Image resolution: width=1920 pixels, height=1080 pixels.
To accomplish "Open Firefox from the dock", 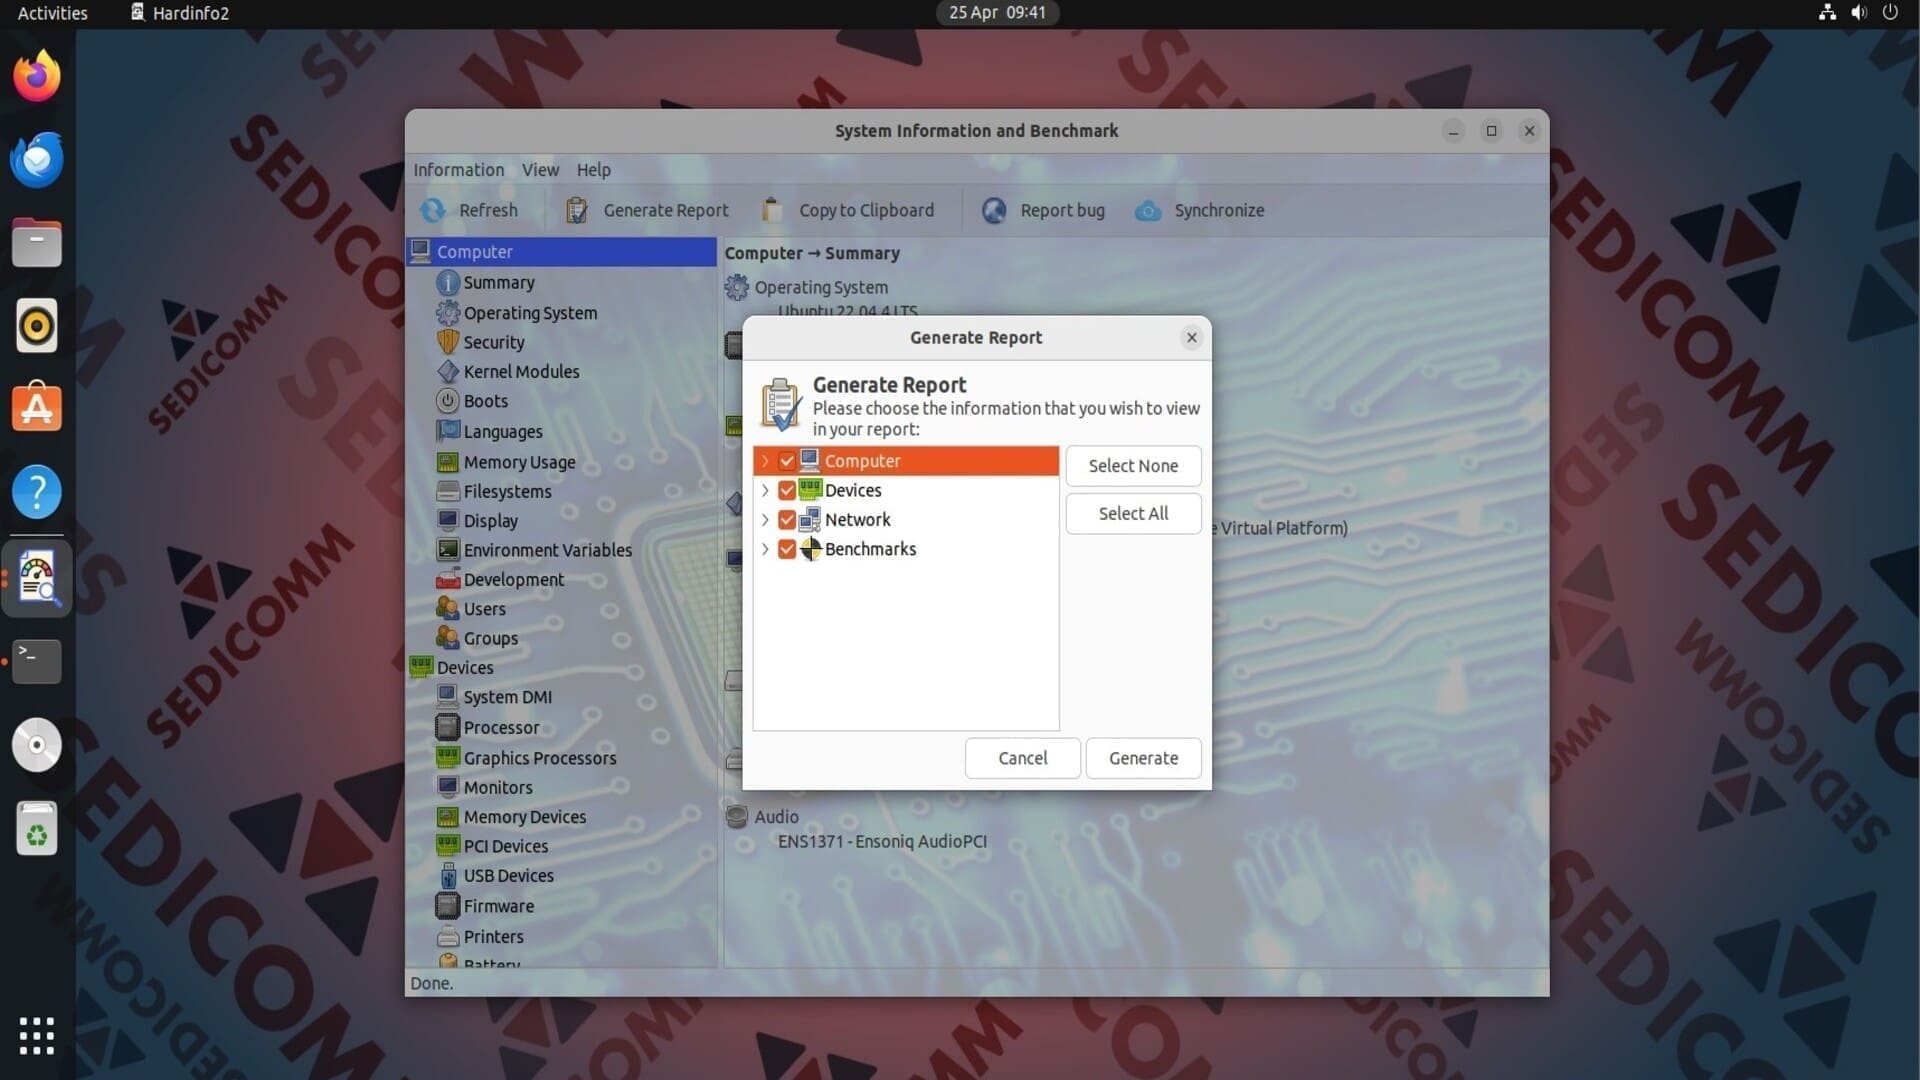I will pos(37,76).
